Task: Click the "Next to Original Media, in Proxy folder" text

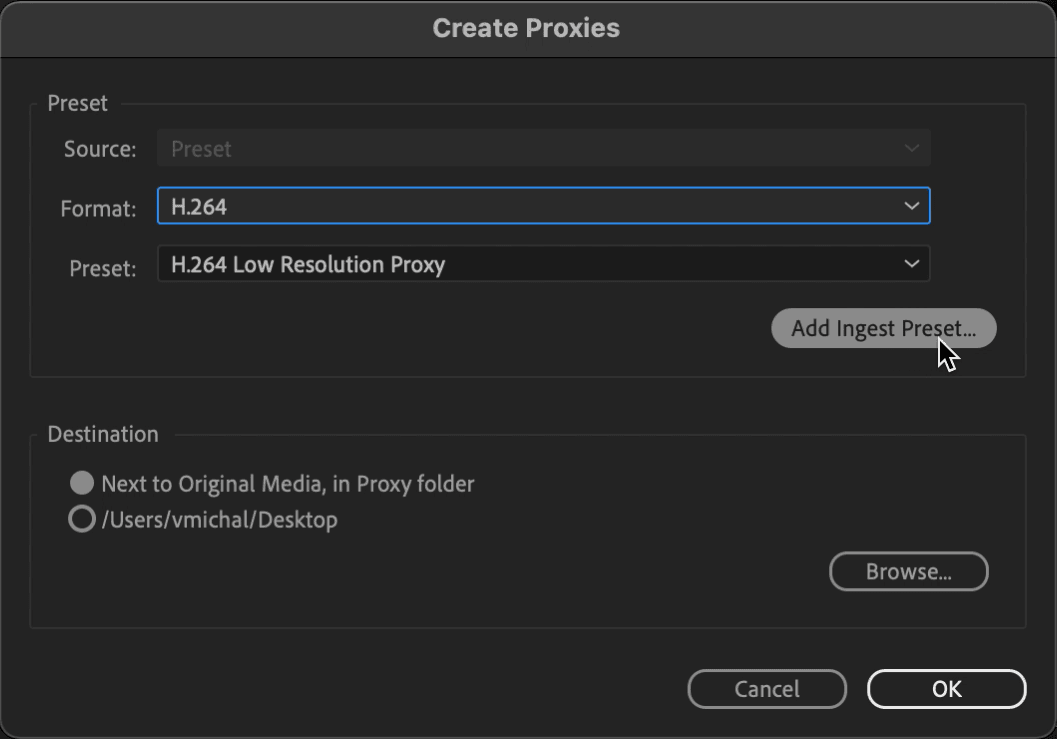Action: [288, 483]
